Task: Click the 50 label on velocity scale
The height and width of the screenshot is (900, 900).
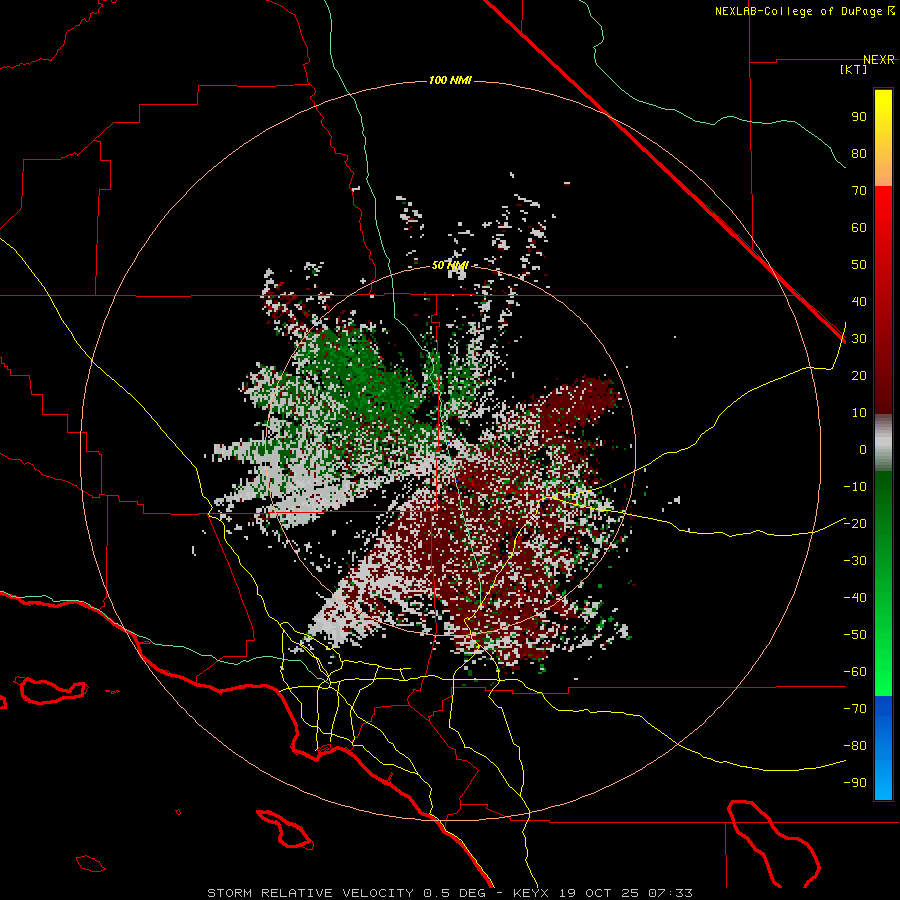Action: (859, 265)
